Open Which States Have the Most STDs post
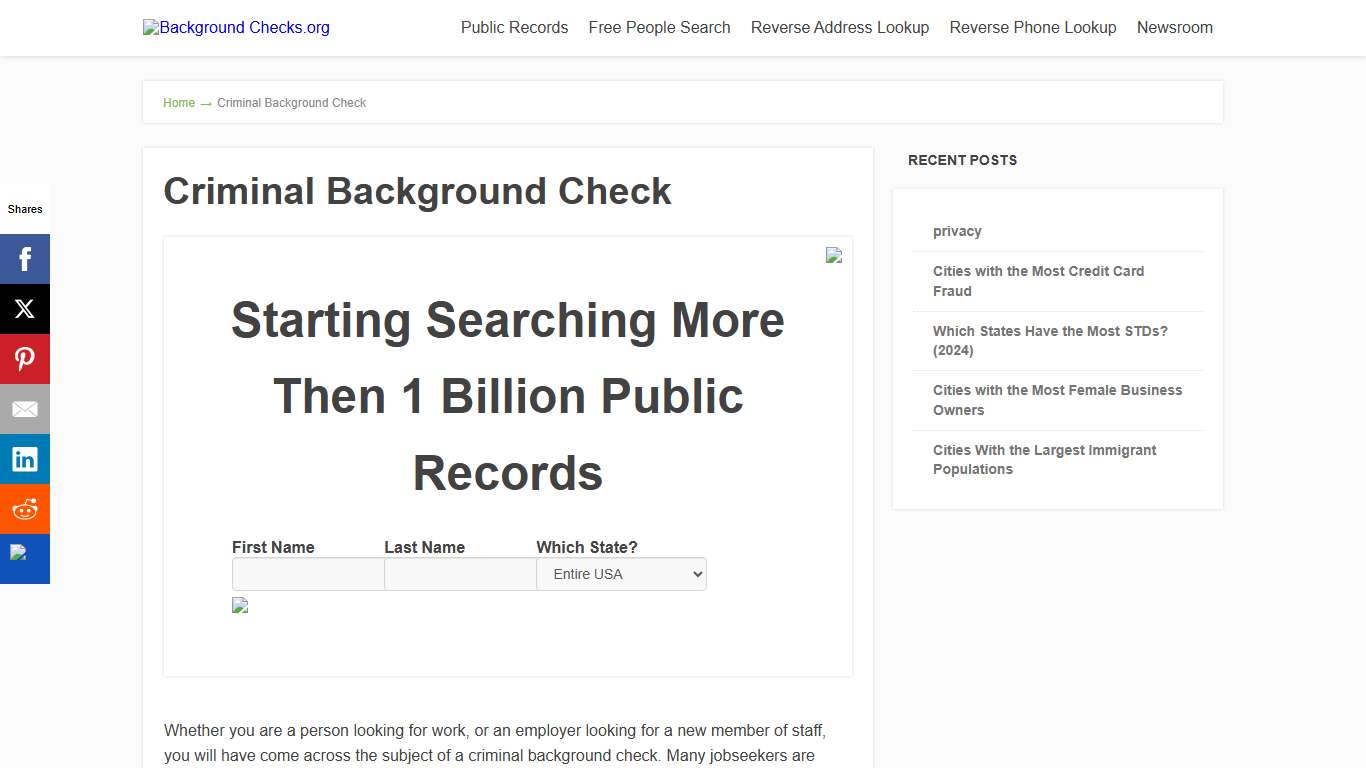1366x768 pixels. (x=1050, y=340)
